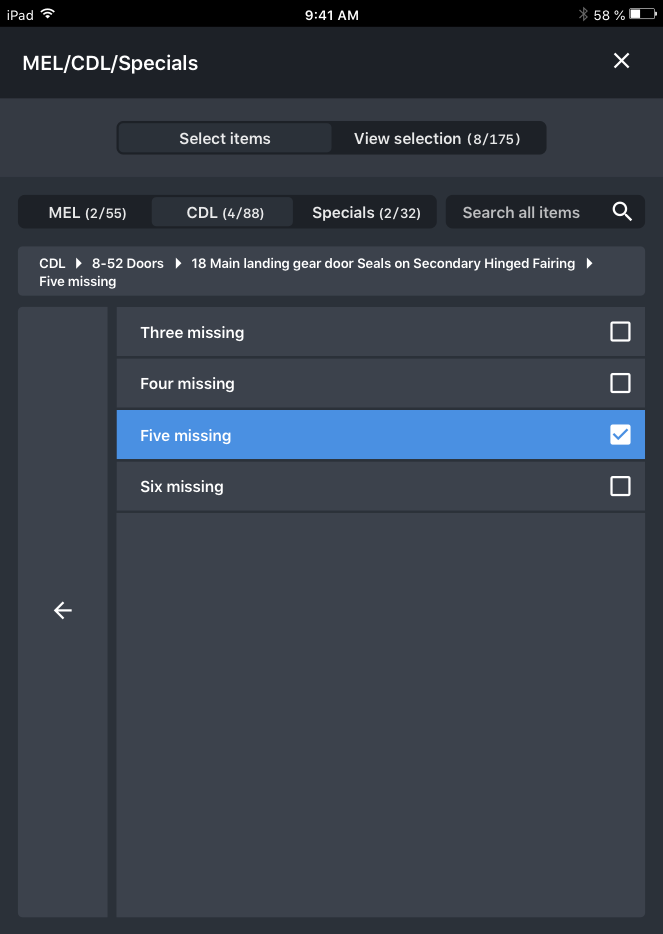Close the MEL/CDL/Specials dialog
Image resolution: width=663 pixels, height=934 pixels.
coord(621,61)
